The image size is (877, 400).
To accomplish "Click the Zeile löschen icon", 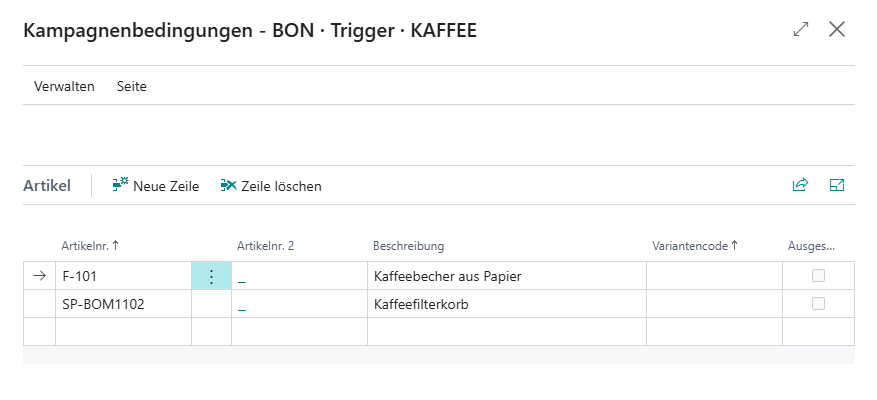I will 229,185.
